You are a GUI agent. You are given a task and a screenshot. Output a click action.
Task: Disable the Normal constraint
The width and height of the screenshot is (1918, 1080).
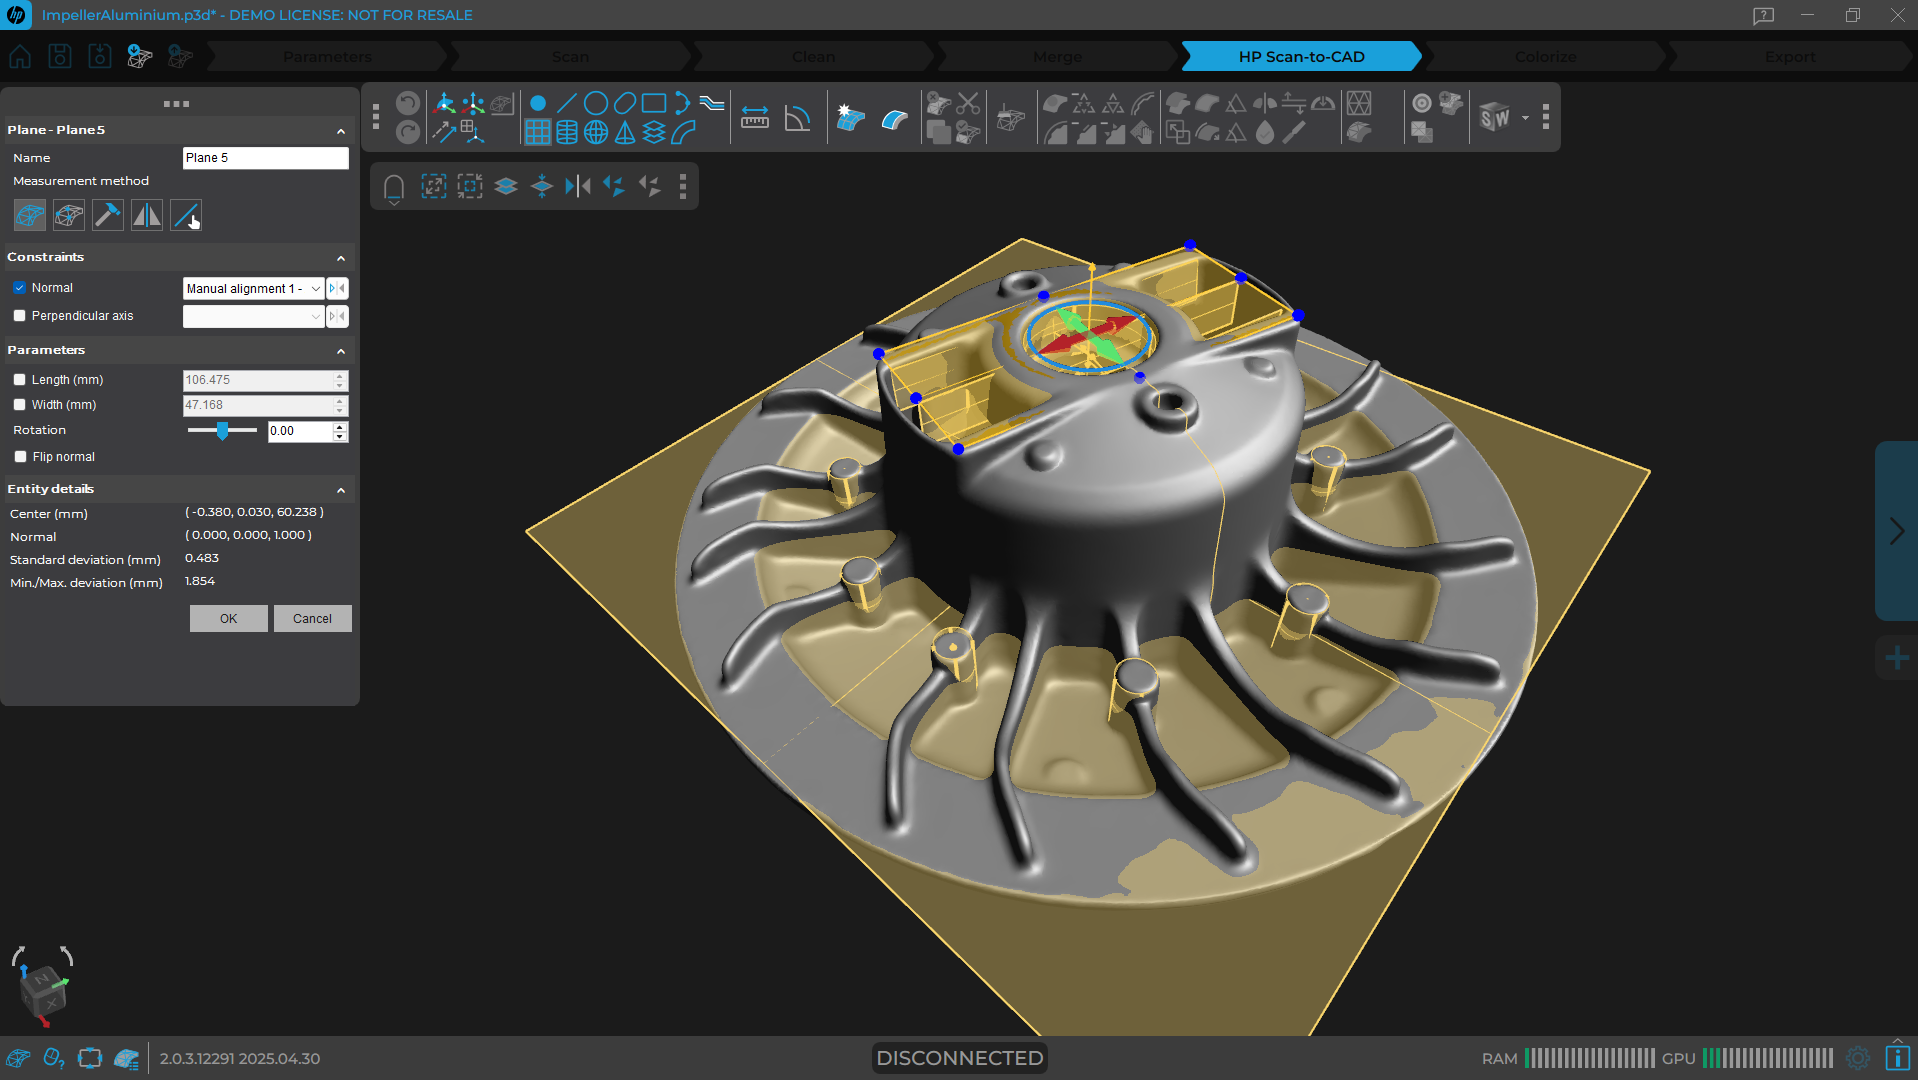(20, 288)
